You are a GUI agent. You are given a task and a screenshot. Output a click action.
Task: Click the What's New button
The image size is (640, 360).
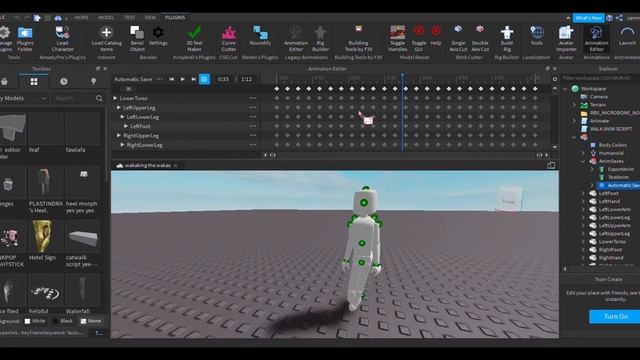click(588, 18)
